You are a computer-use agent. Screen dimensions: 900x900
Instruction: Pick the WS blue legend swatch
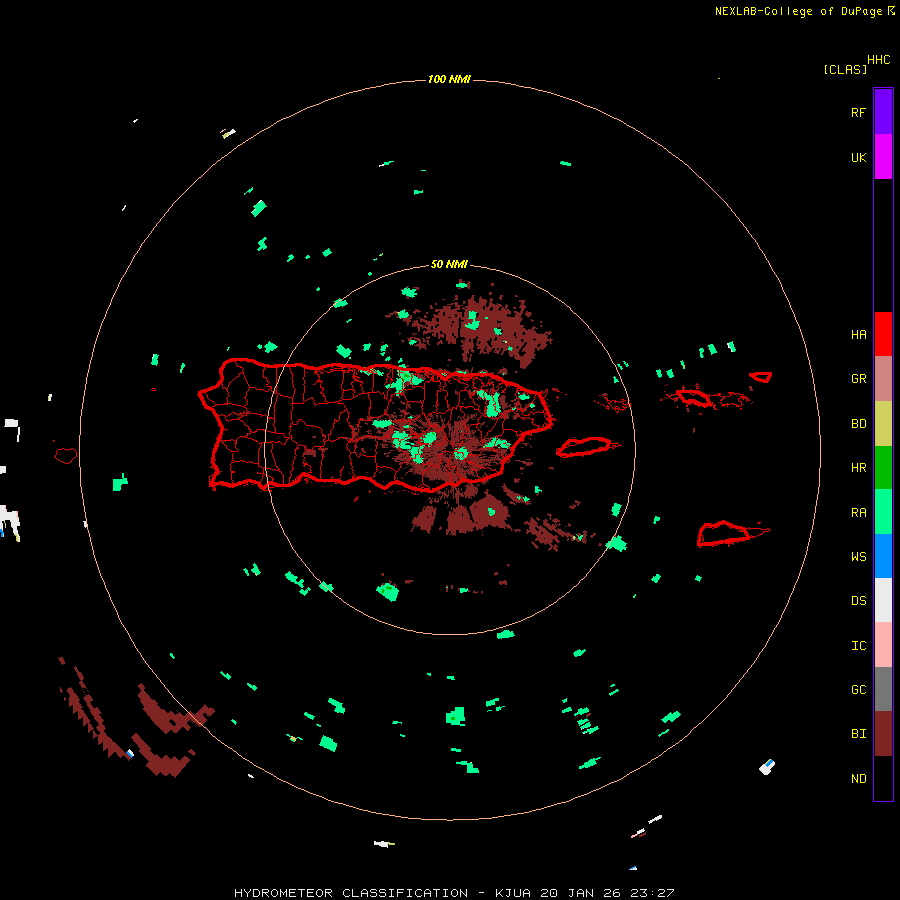pyautogui.click(x=883, y=556)
